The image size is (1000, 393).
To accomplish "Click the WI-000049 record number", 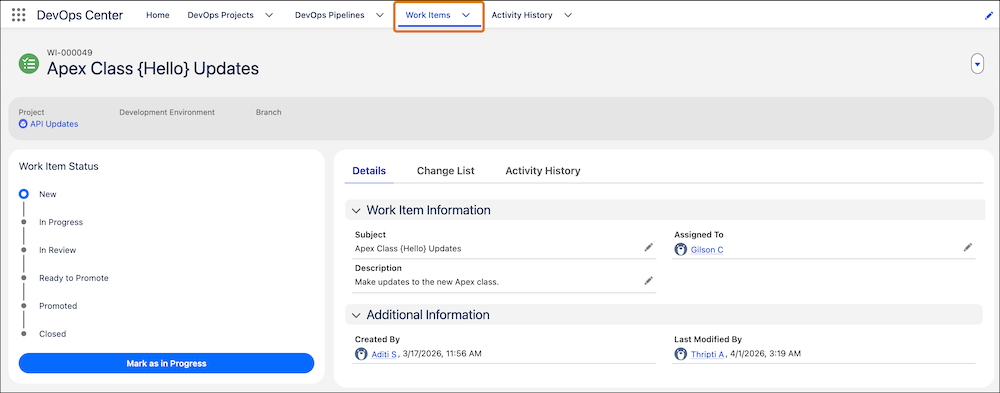I will coord(70,52).
